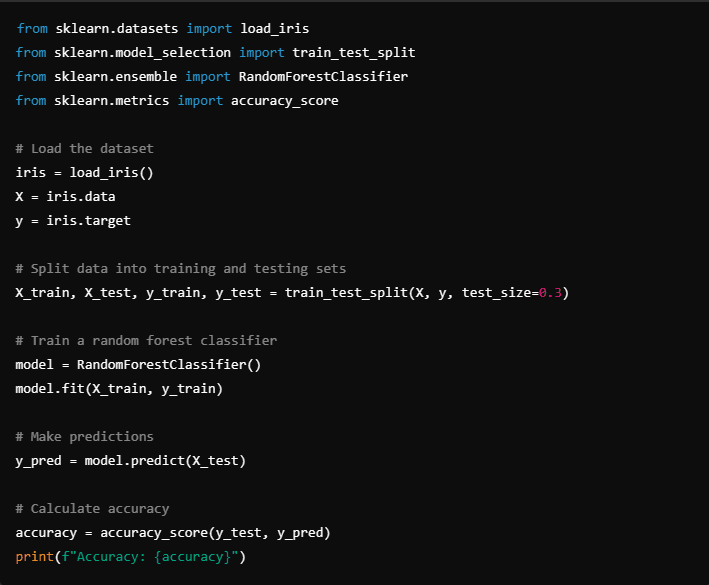Image resolution: width=709 pixels, height=585 pixels.
Task: Click the orange 'print' keyword
Action: tap(34, 557)
